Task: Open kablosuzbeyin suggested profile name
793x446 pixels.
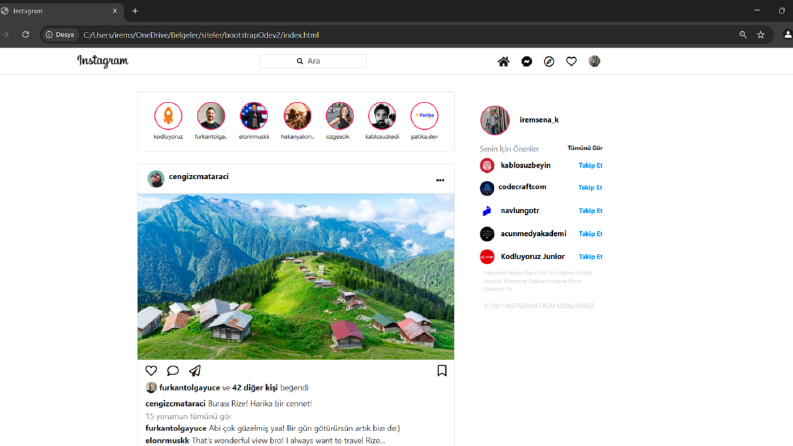Action: (525, 165)
